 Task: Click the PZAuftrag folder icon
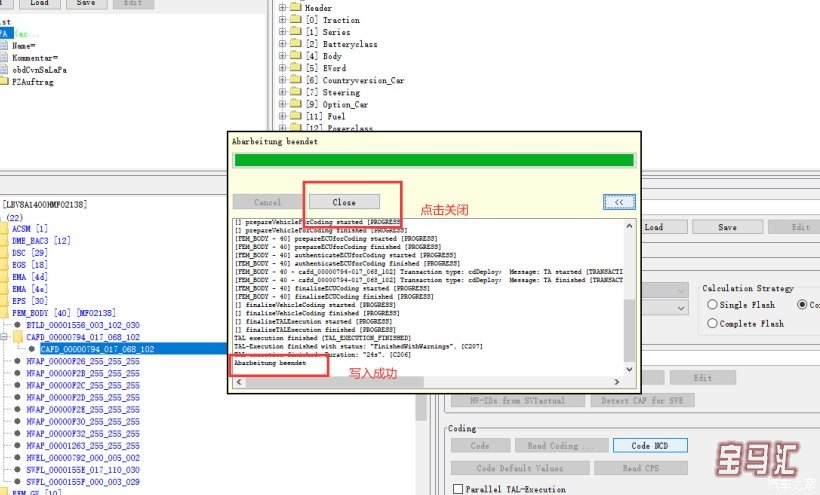(4, 81)
